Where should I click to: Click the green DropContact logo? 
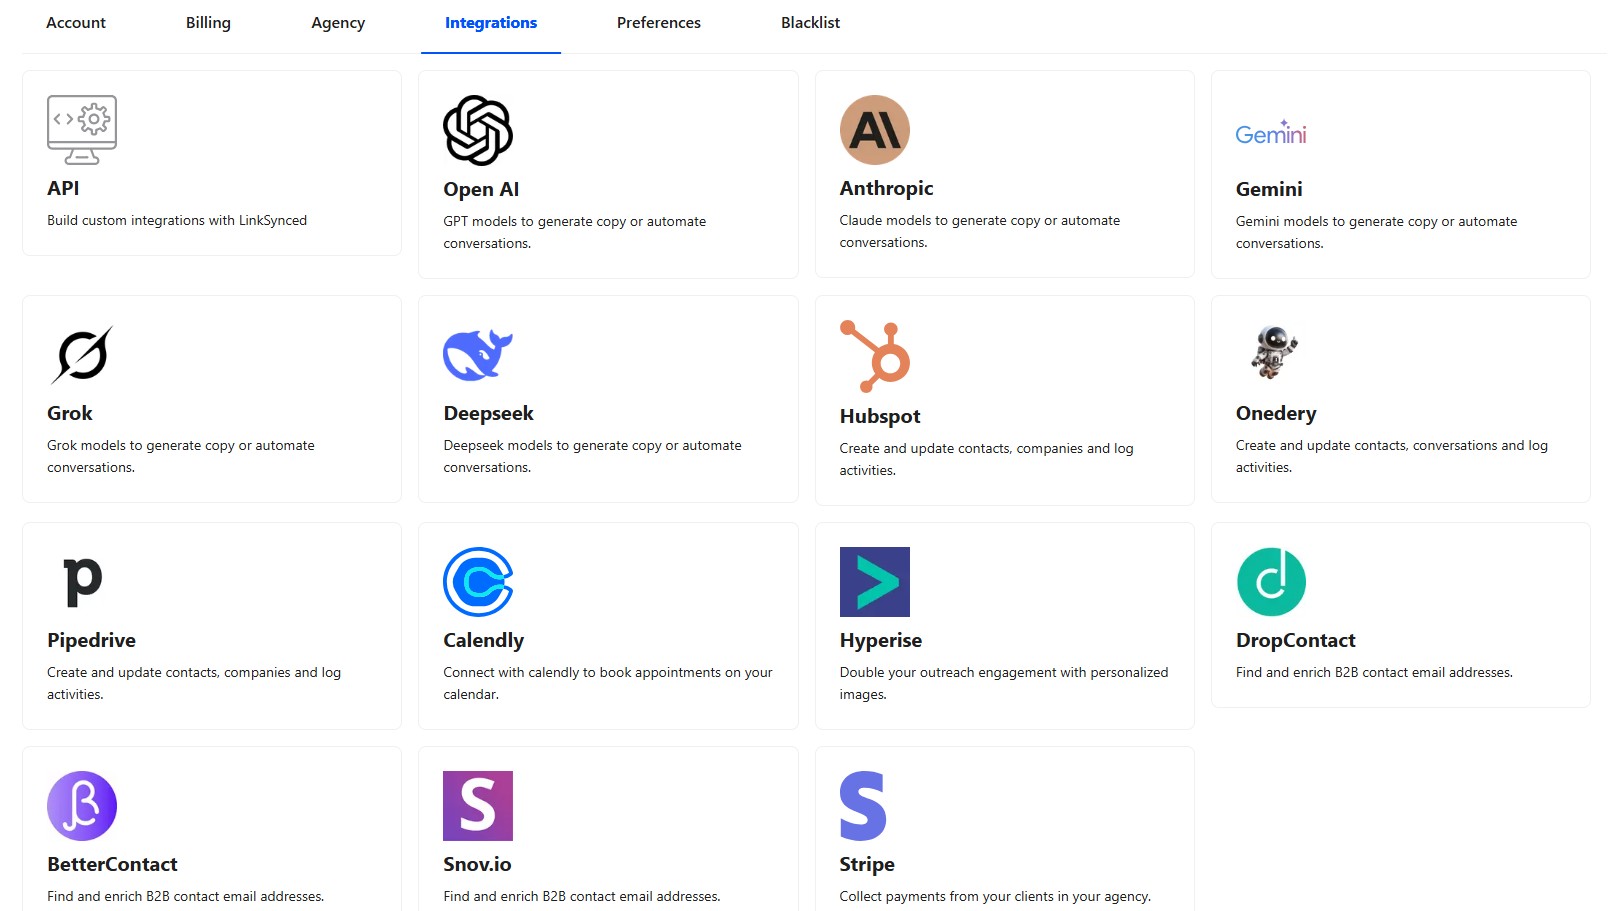[x=1271, y=582]
